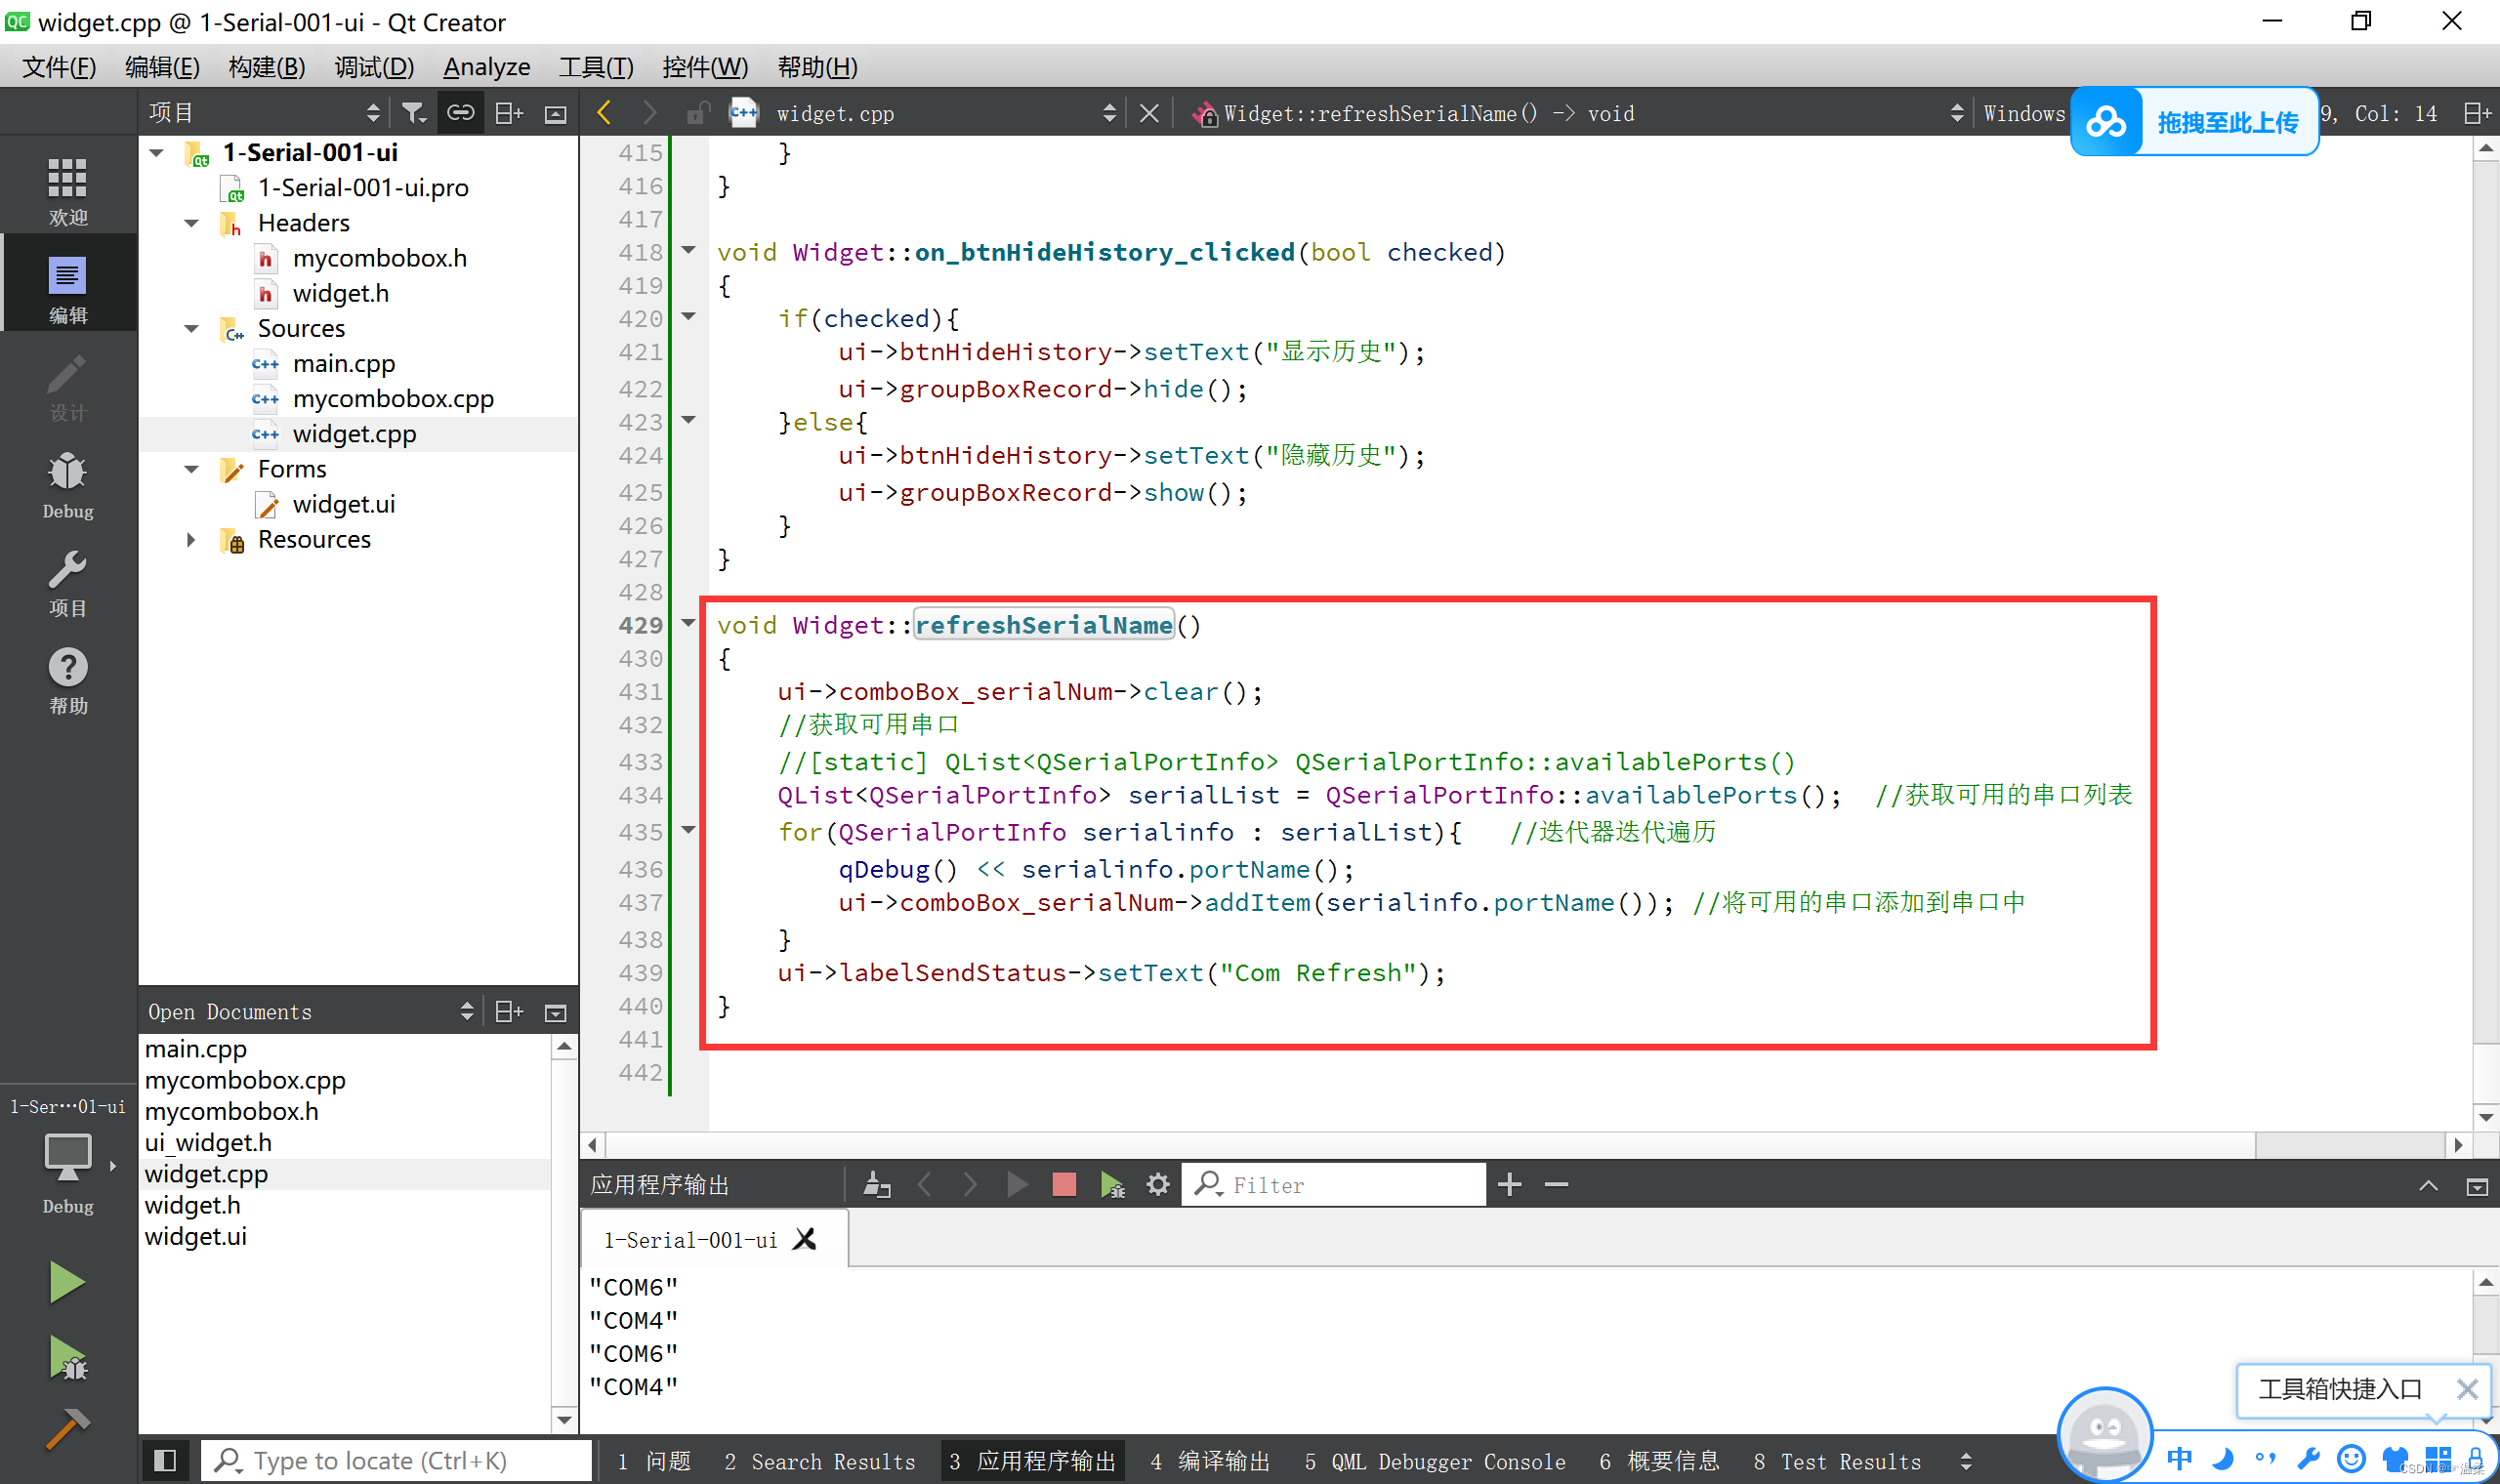2500x1484 pixels.
Task: Open the Welcome mode in the sidebar
Action: tap(67, 190)
